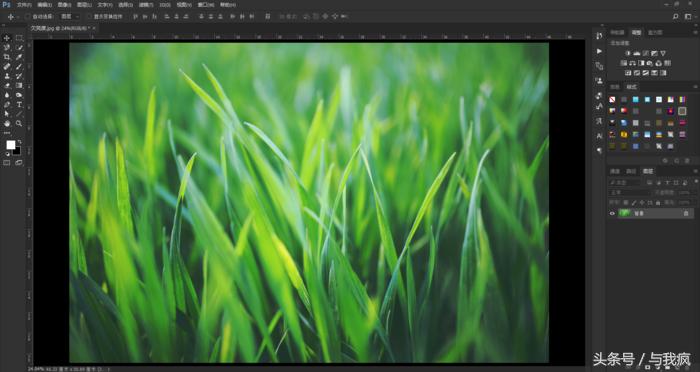Select the Eraser tool

tap(7, 85)
